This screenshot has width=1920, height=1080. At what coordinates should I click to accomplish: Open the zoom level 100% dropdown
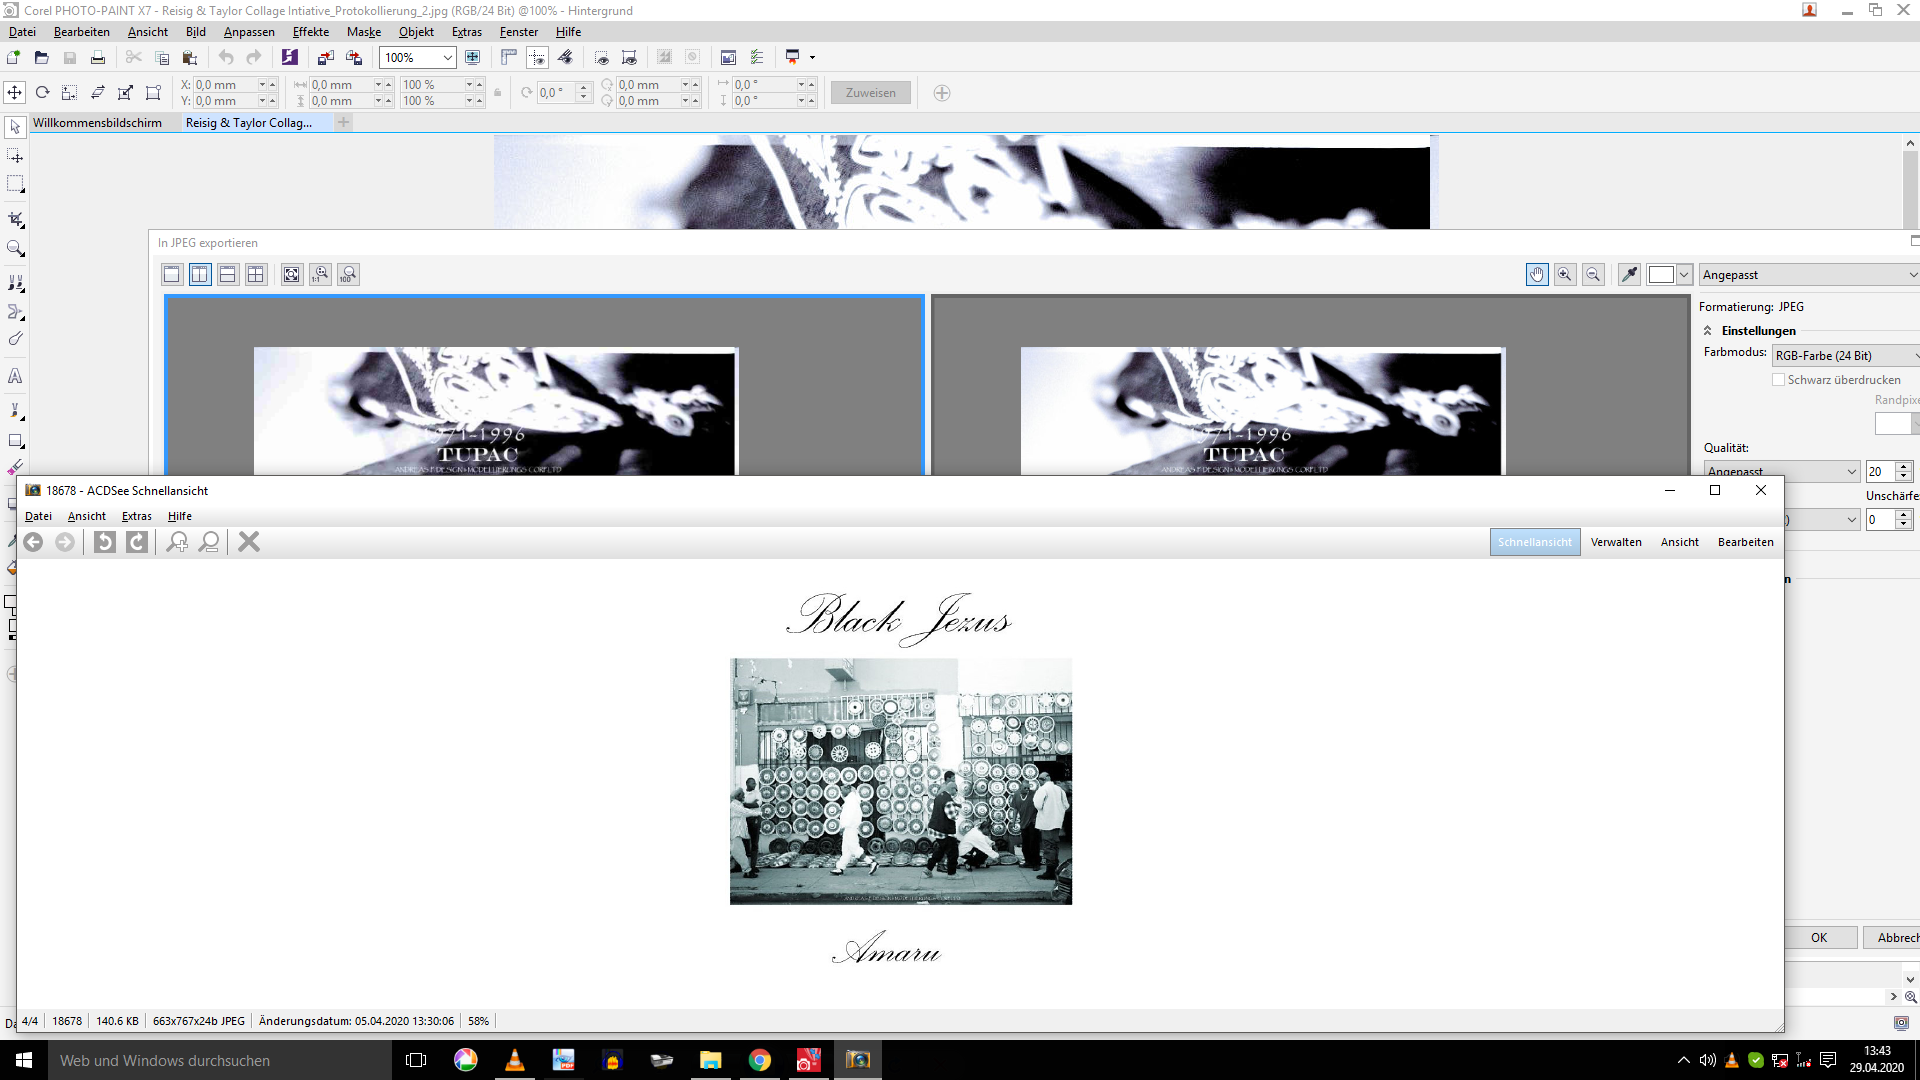(447, 58)
